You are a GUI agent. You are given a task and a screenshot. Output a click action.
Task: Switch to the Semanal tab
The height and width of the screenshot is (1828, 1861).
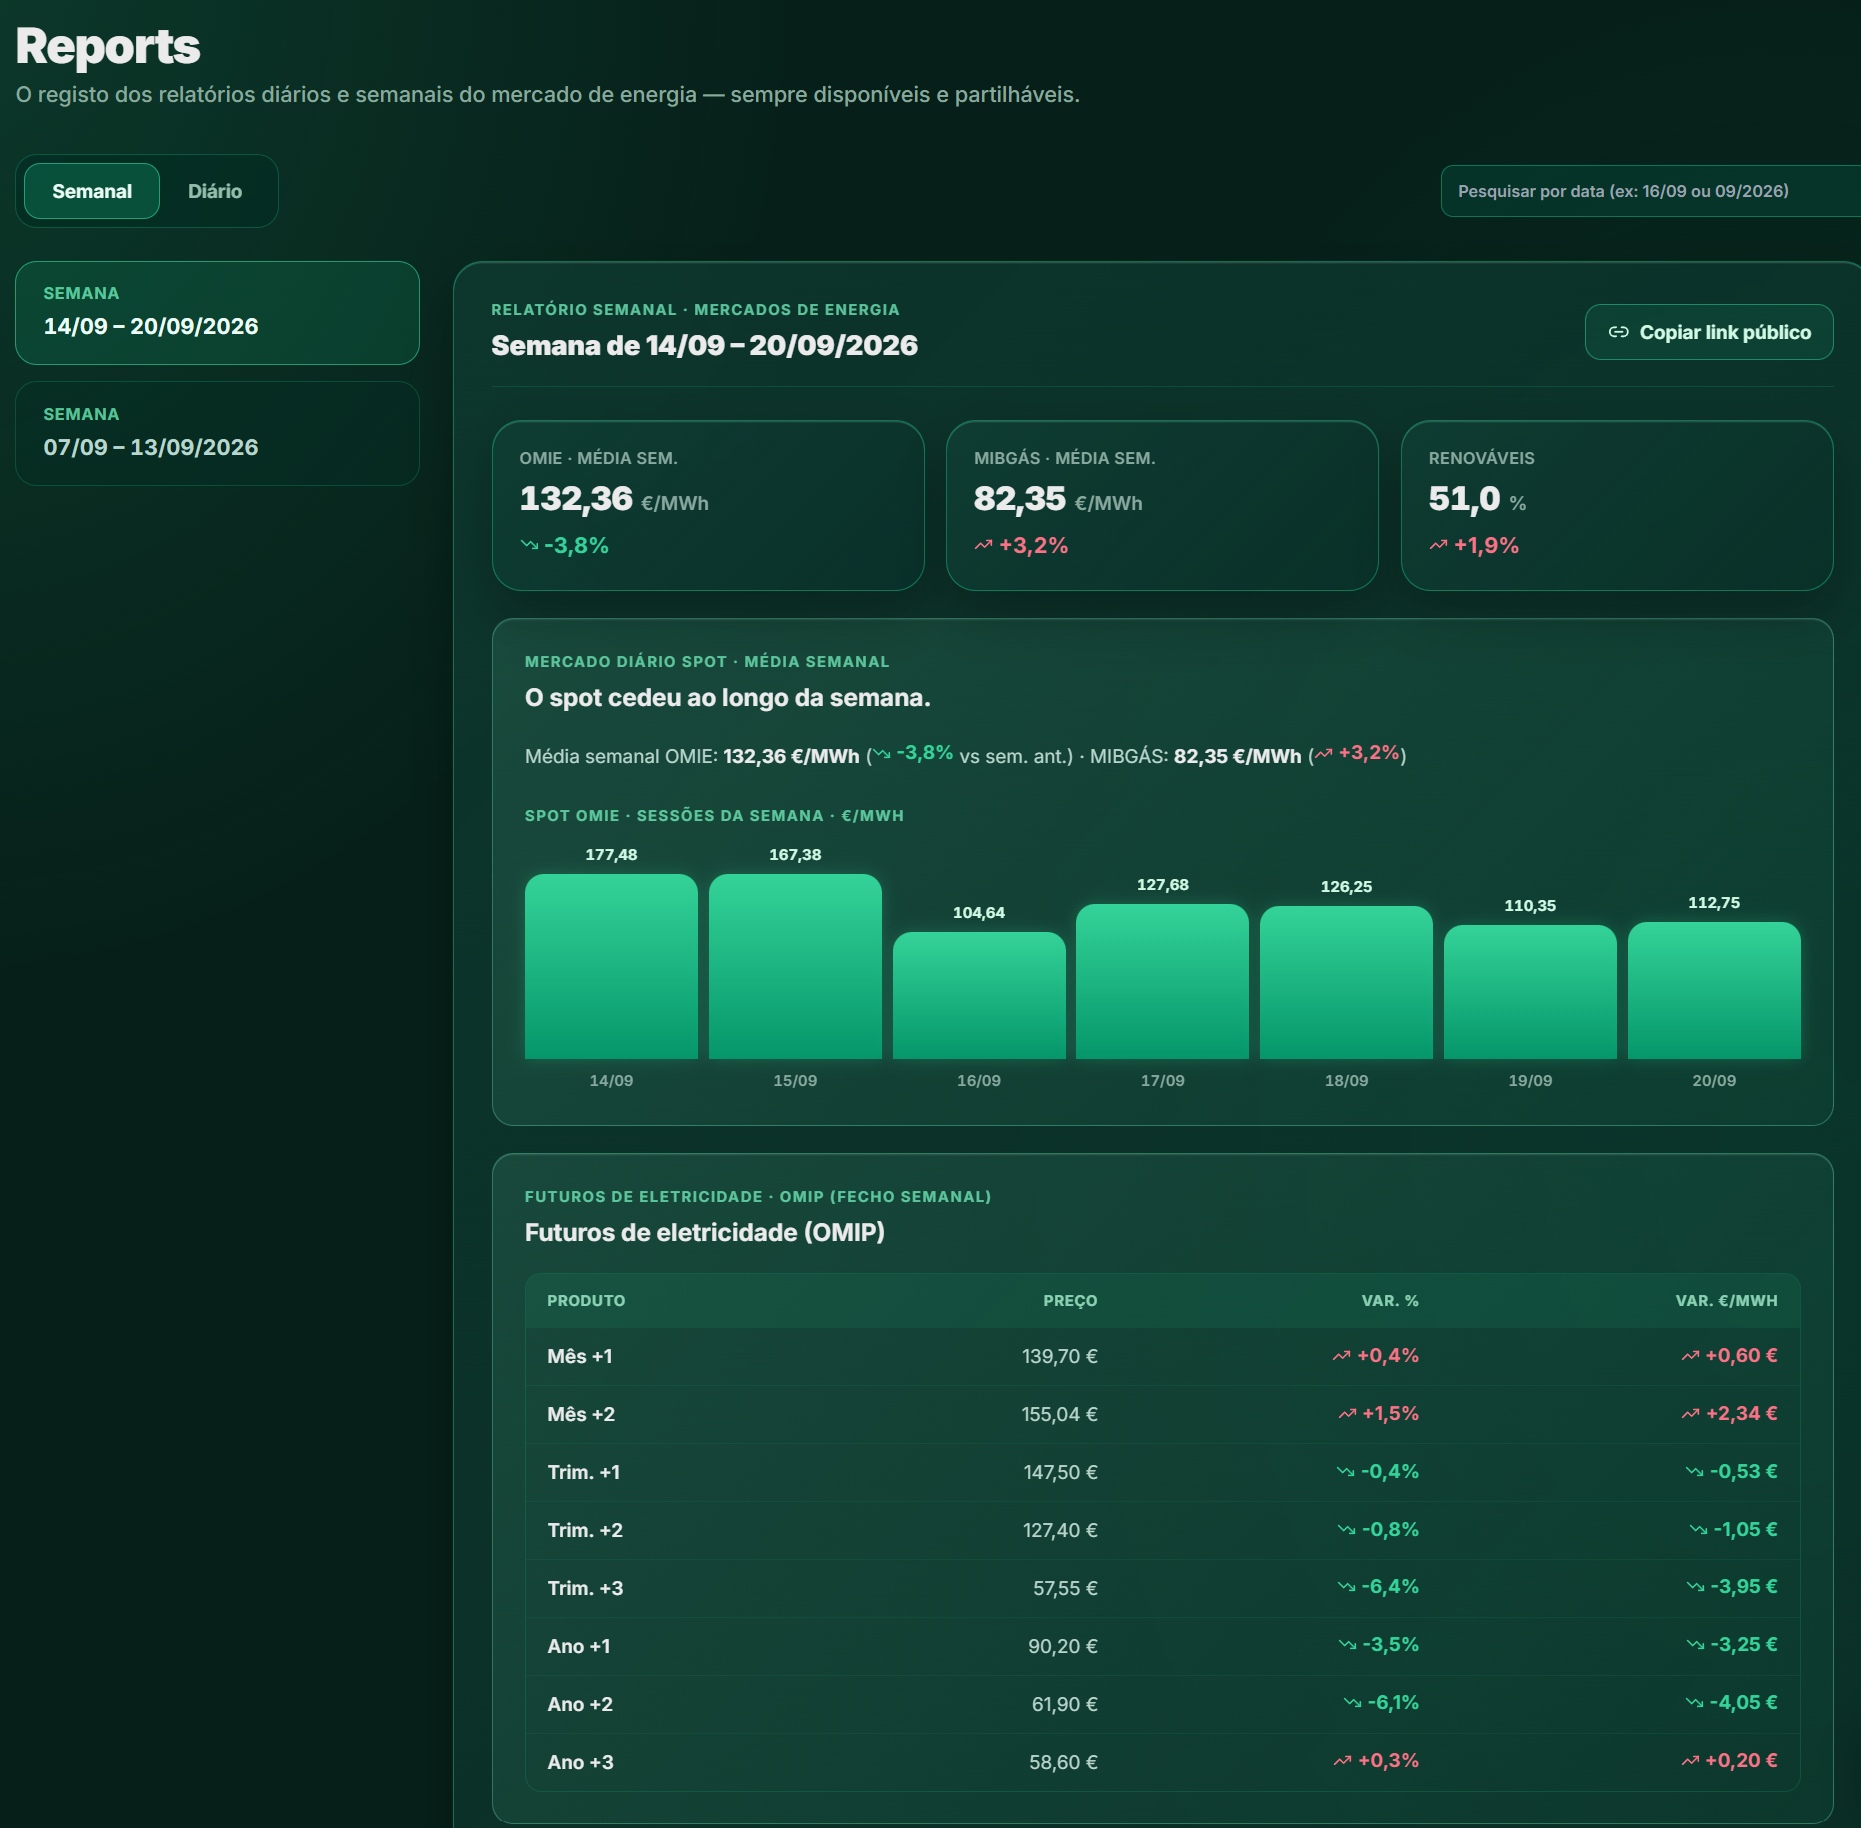(x=92, y=191)
